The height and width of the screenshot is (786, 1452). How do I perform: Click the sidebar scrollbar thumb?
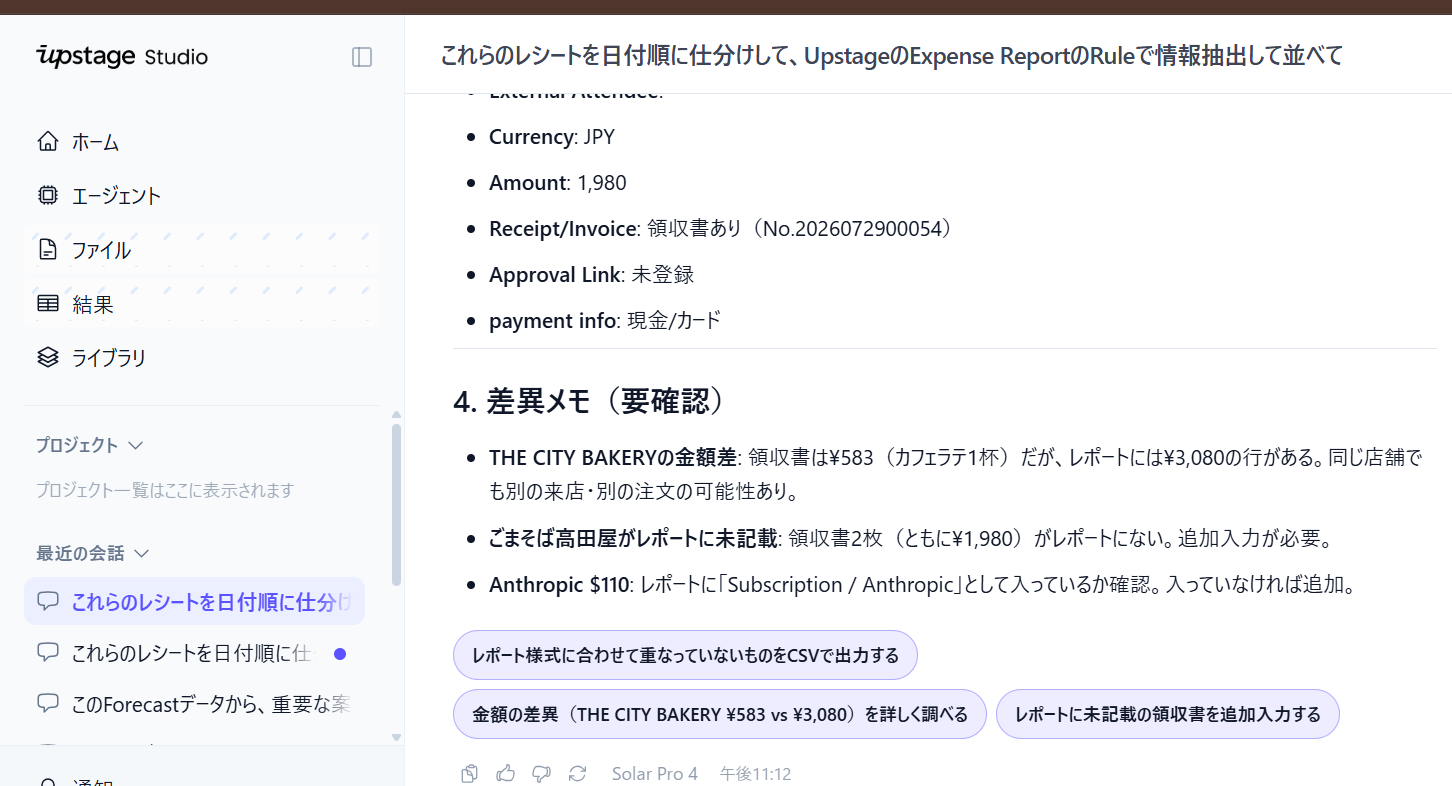397,504
